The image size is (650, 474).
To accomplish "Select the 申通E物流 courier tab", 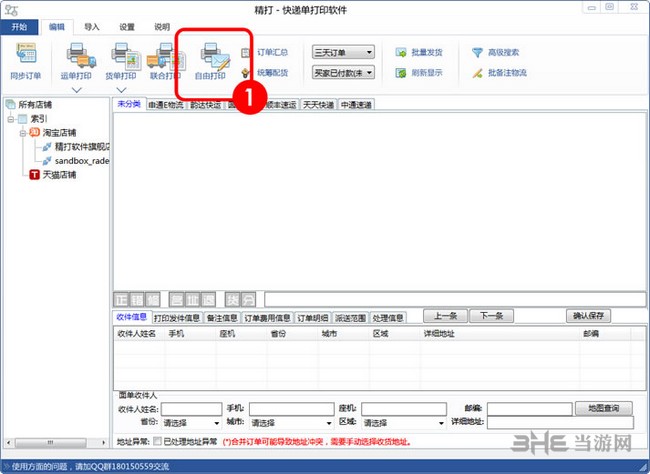I will pos(166,105).
